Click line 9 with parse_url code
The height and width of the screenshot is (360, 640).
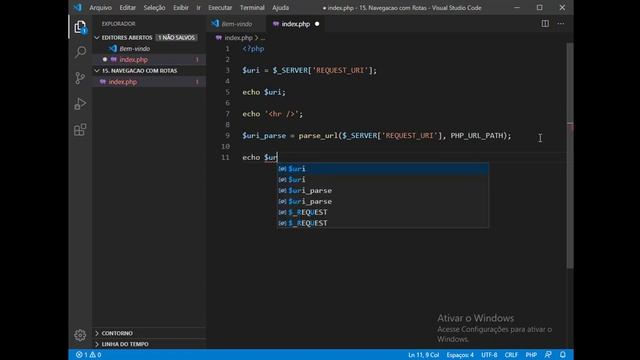pyautogui.click(x=376, y=136)
